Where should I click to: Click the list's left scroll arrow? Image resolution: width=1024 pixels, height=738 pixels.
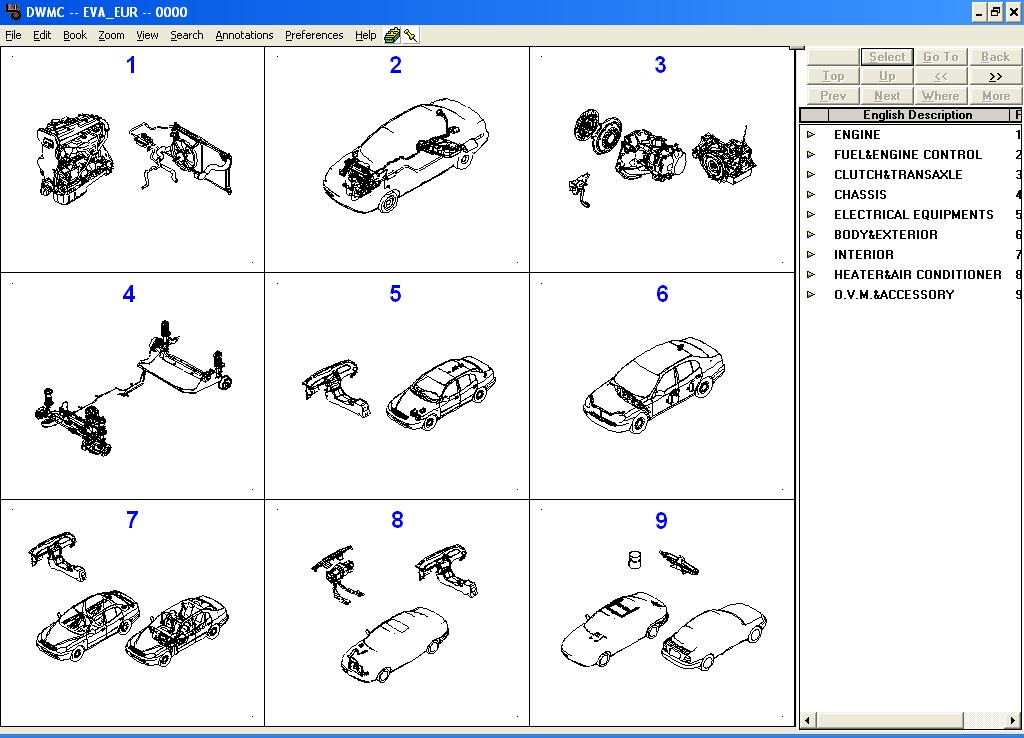coord(808,720)
